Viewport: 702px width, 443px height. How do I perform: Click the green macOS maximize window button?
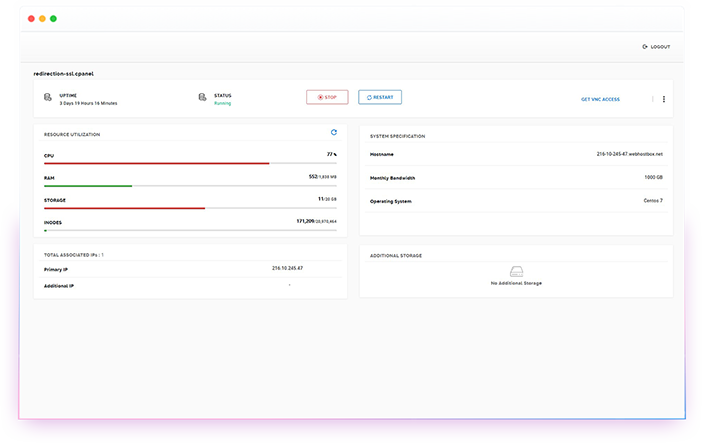coord(53,19)
